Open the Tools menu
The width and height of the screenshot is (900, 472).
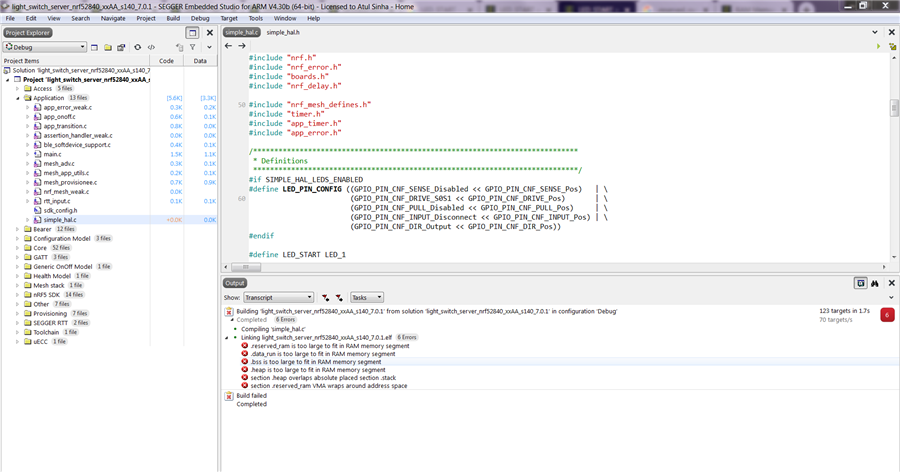click(x=255, y=18)
